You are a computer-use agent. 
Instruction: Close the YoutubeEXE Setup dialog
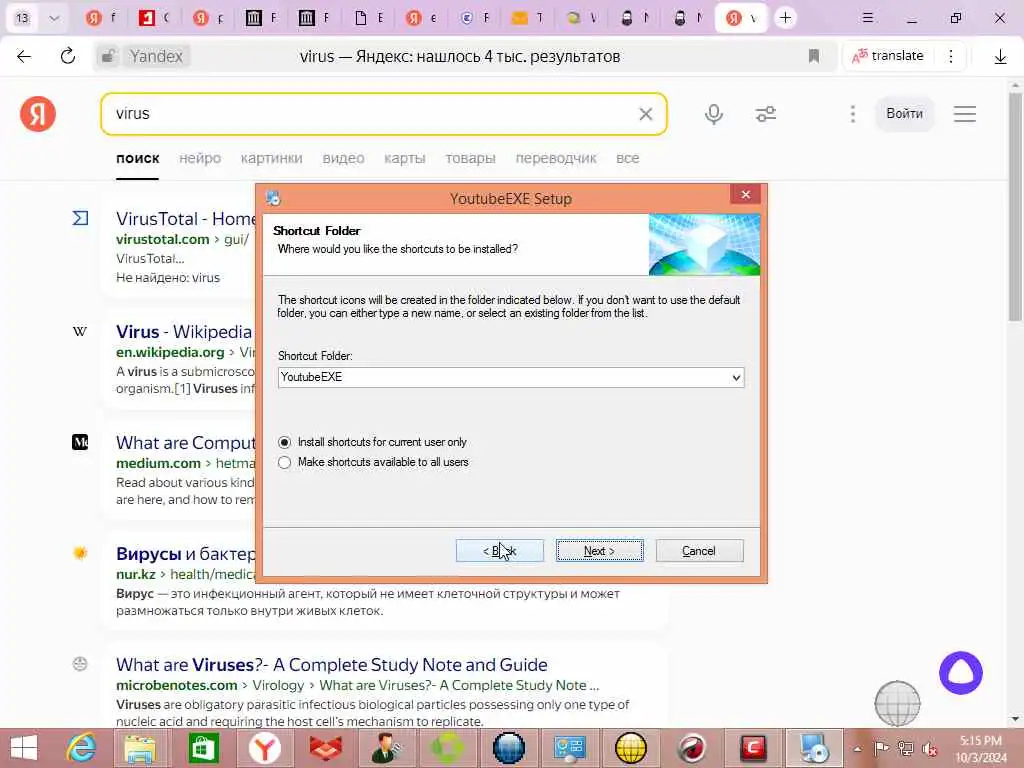(746, 195)
